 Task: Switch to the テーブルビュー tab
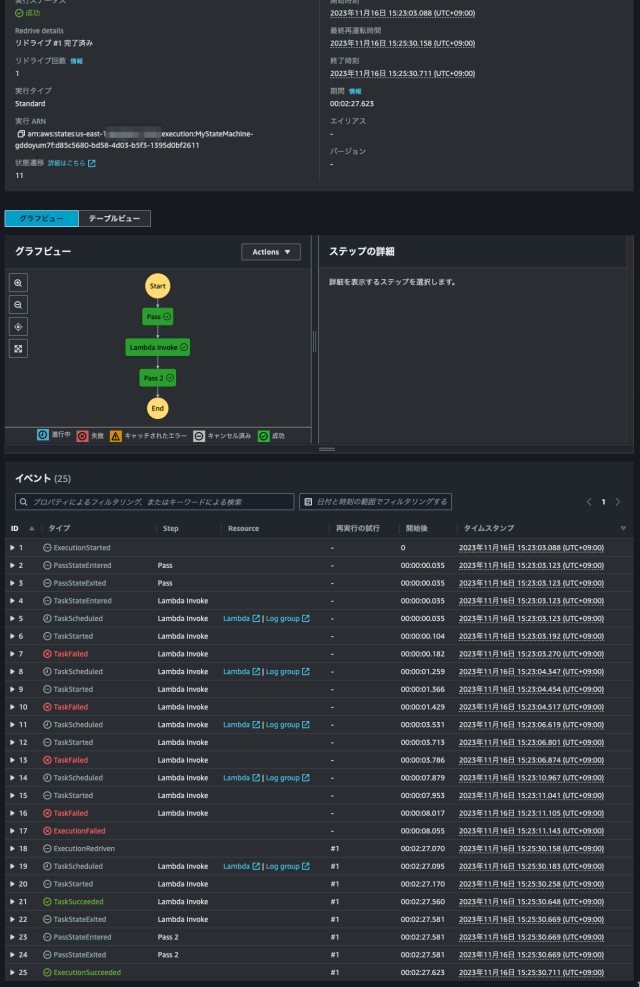(x=114, y=218)
